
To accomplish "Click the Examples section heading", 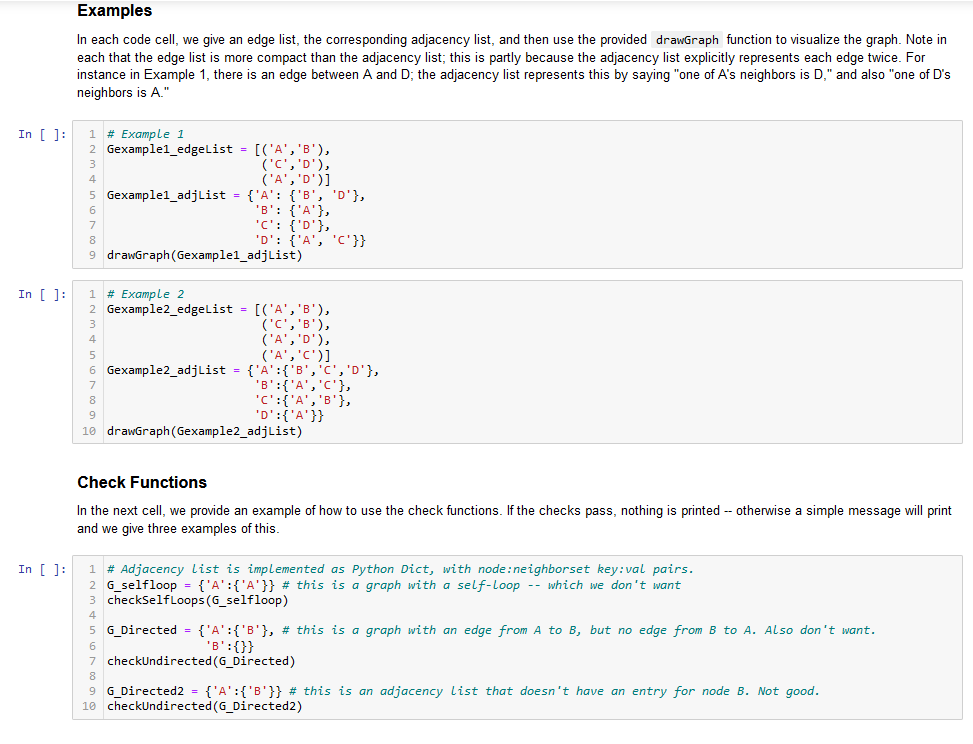I will pyautogui.click(x=113, y=11).
